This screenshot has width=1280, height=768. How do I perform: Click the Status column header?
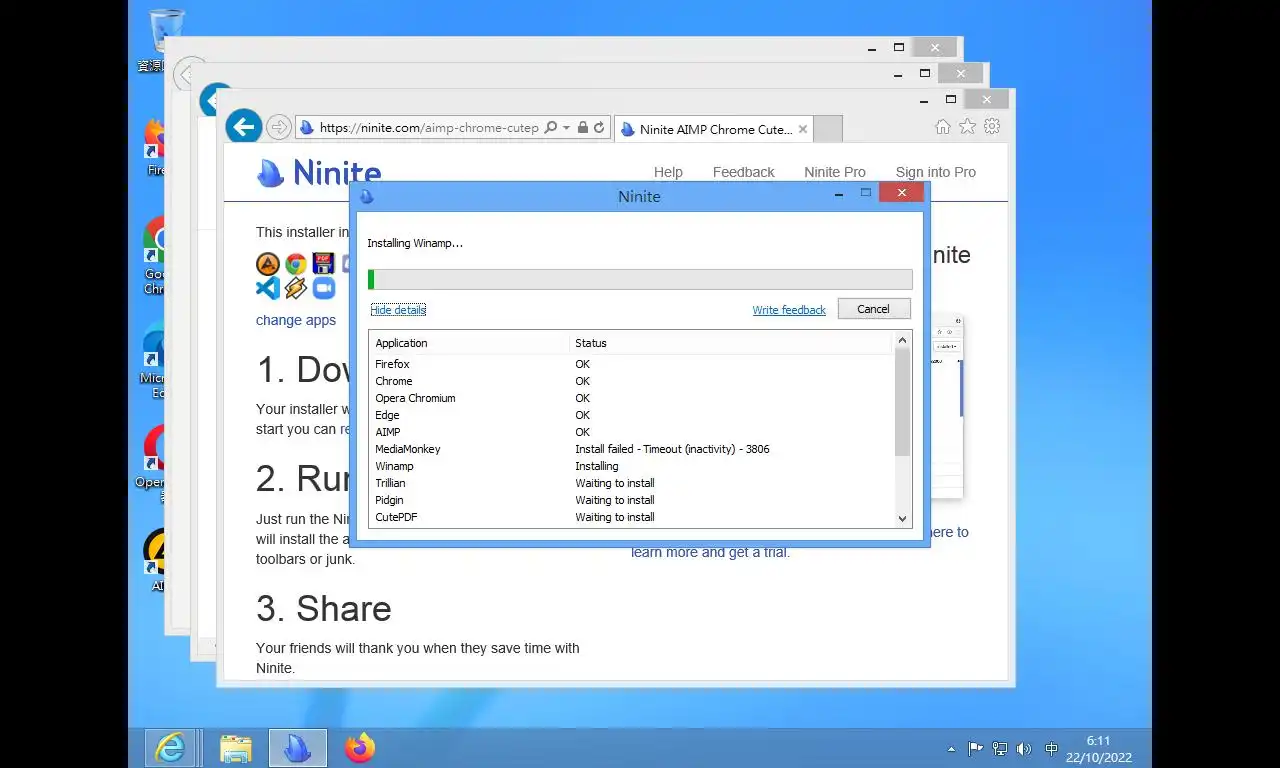pyautogui.click(x=730, y=343)
